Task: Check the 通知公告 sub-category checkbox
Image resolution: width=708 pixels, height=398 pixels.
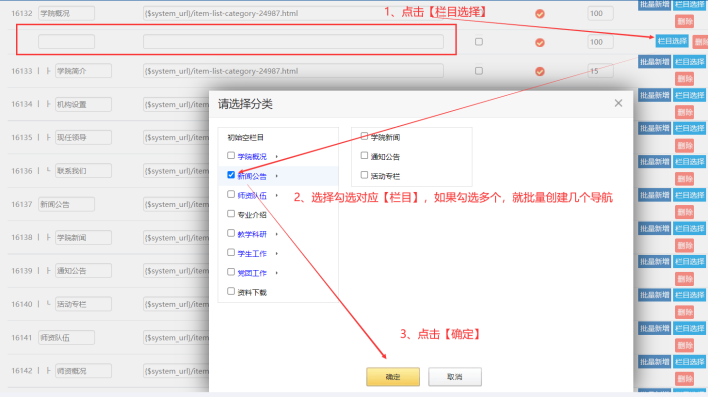Action: pos(364,155)
